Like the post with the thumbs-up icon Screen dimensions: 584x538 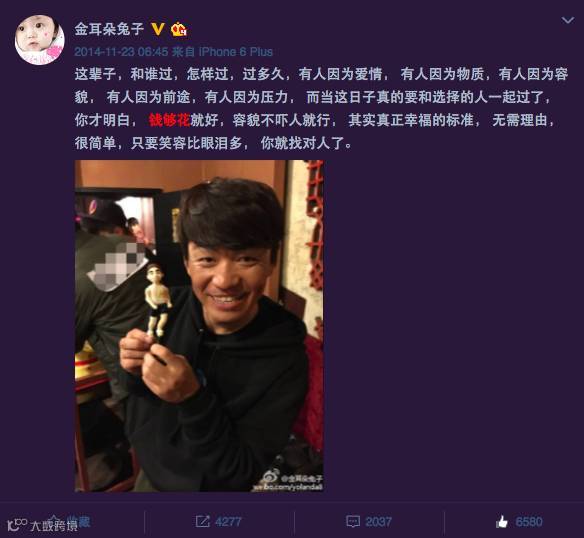[502, 522]
